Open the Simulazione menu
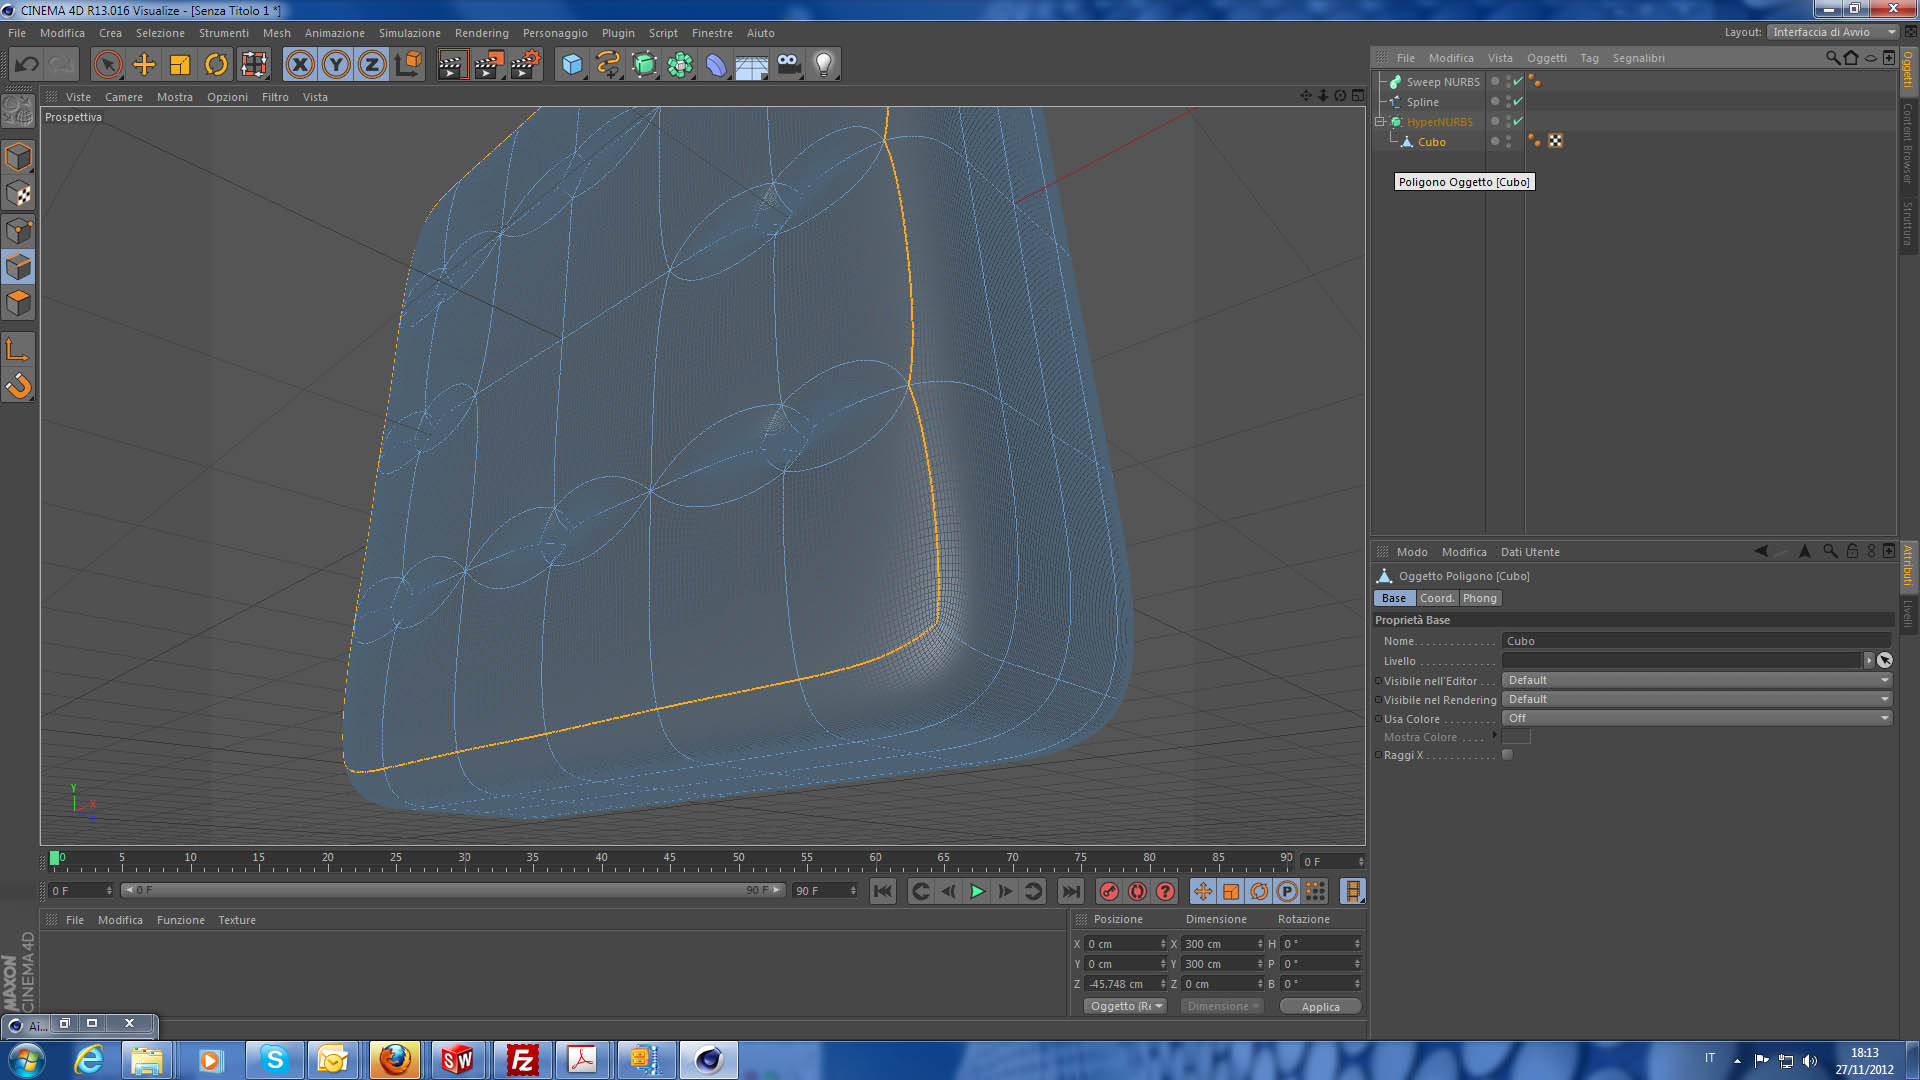 click(409, 33)
